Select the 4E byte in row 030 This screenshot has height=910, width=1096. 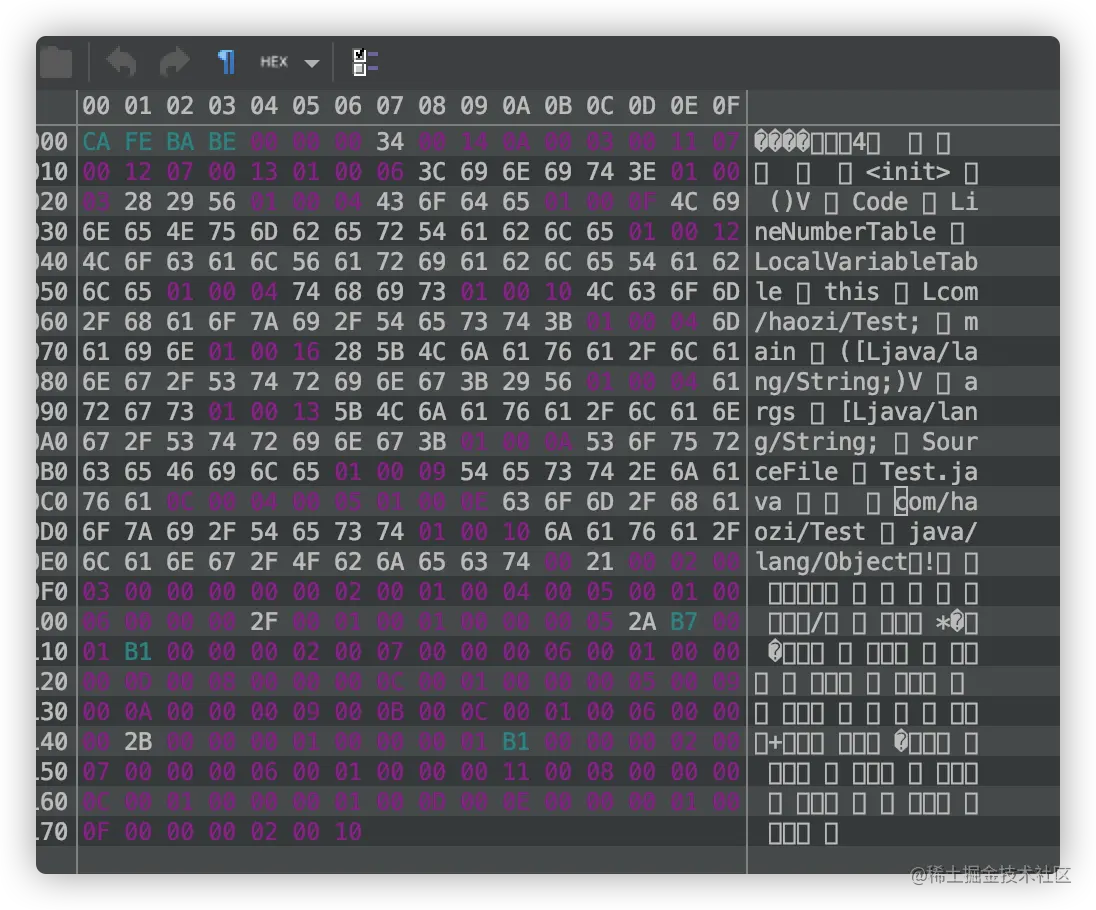coord(180,232)
